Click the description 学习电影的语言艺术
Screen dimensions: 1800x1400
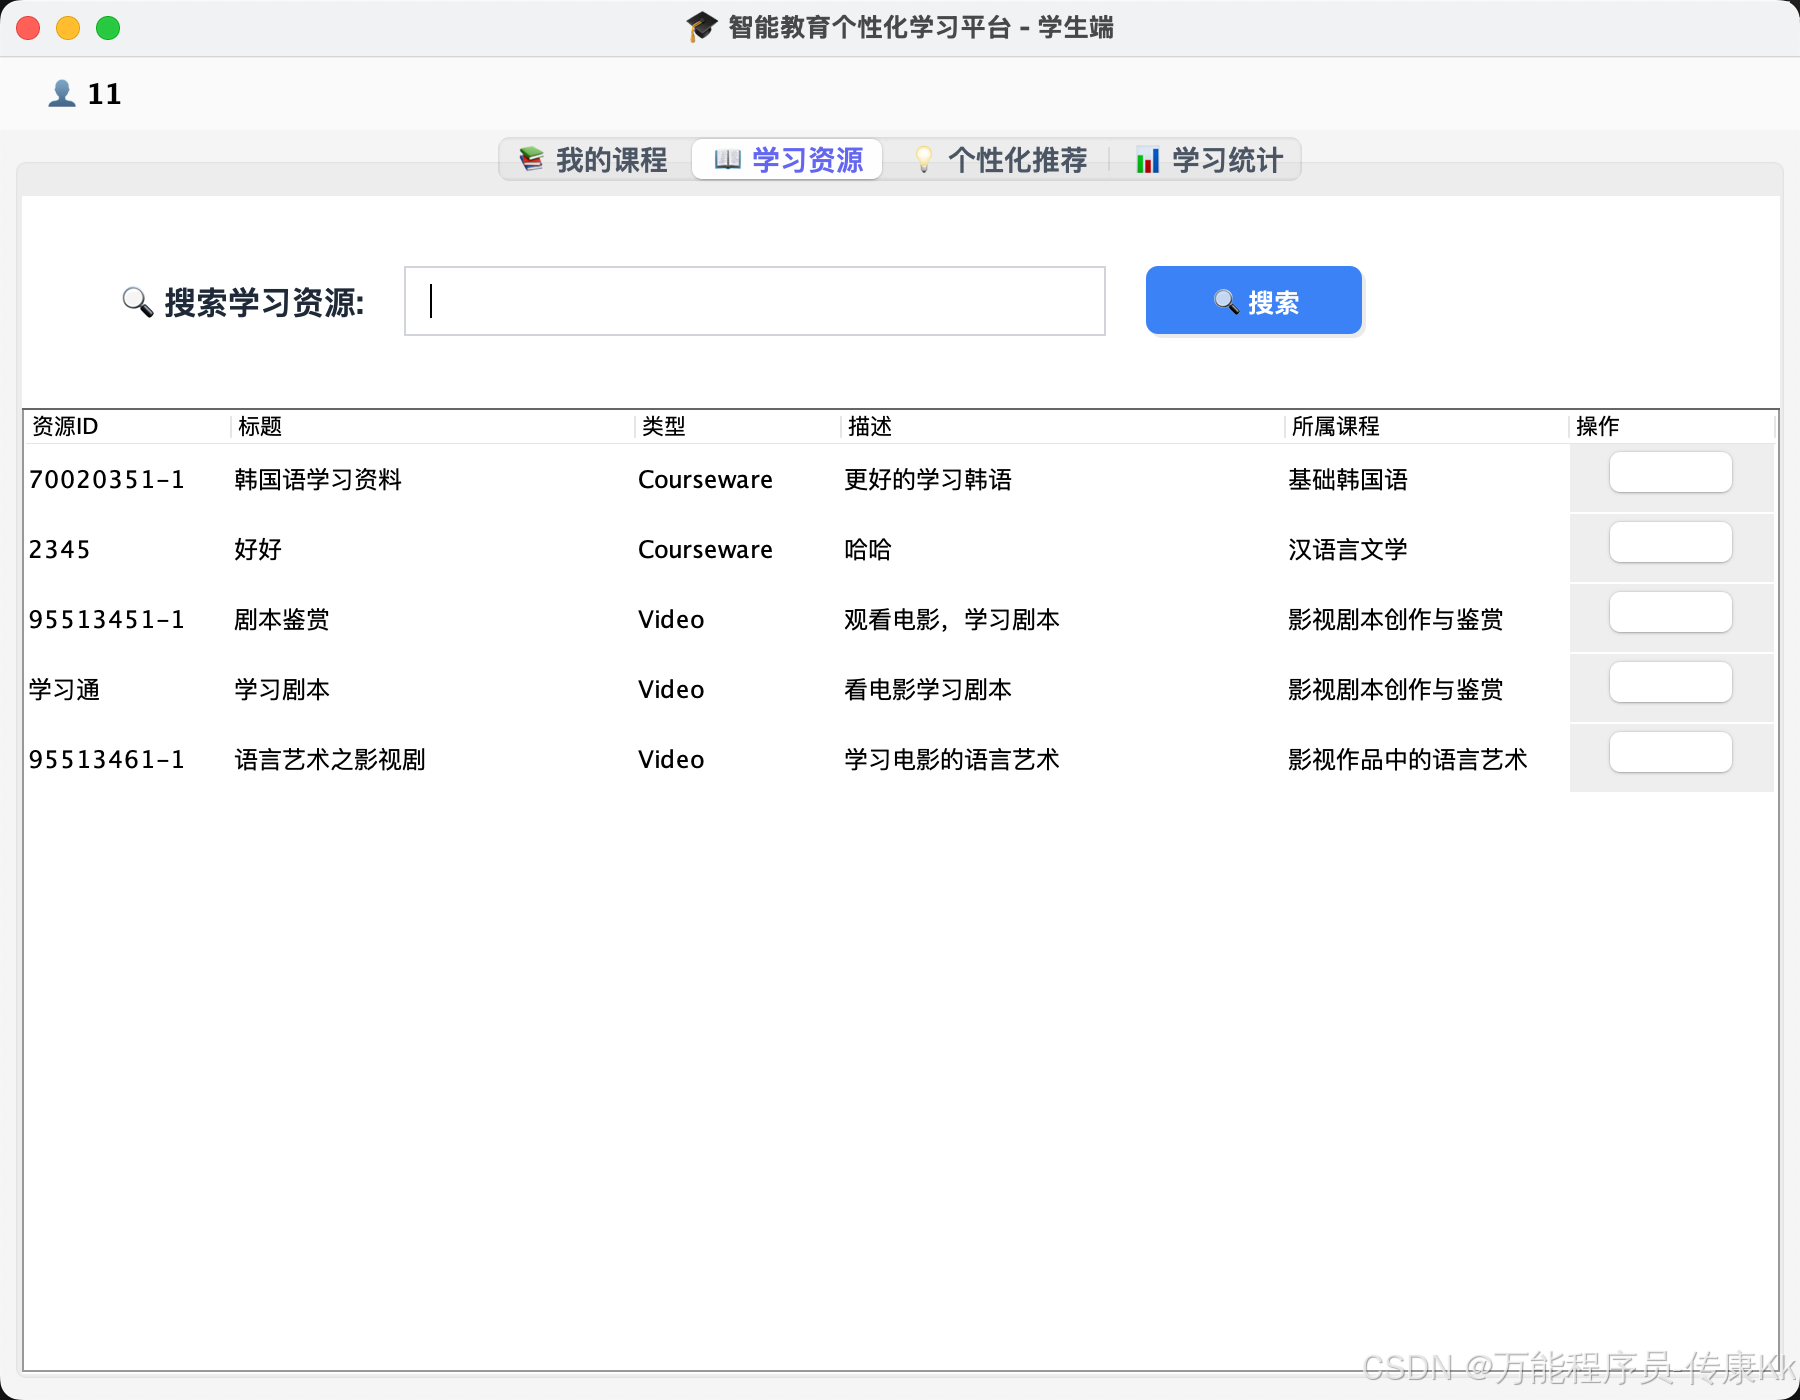(952, 760)
